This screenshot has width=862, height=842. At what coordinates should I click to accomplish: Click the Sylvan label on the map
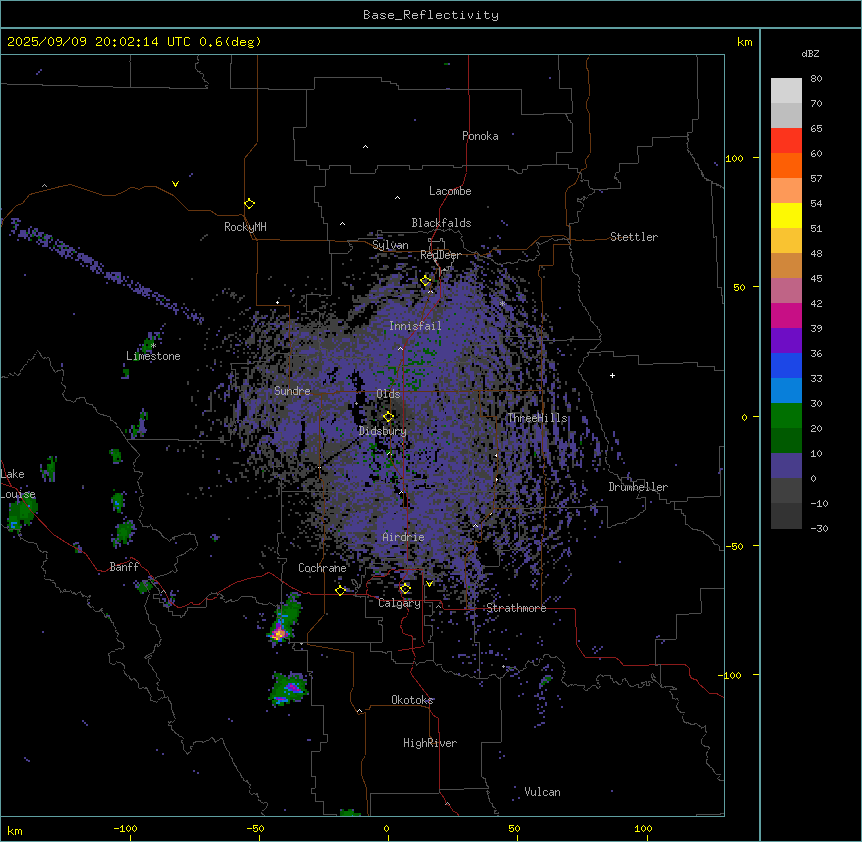[390, 245]
